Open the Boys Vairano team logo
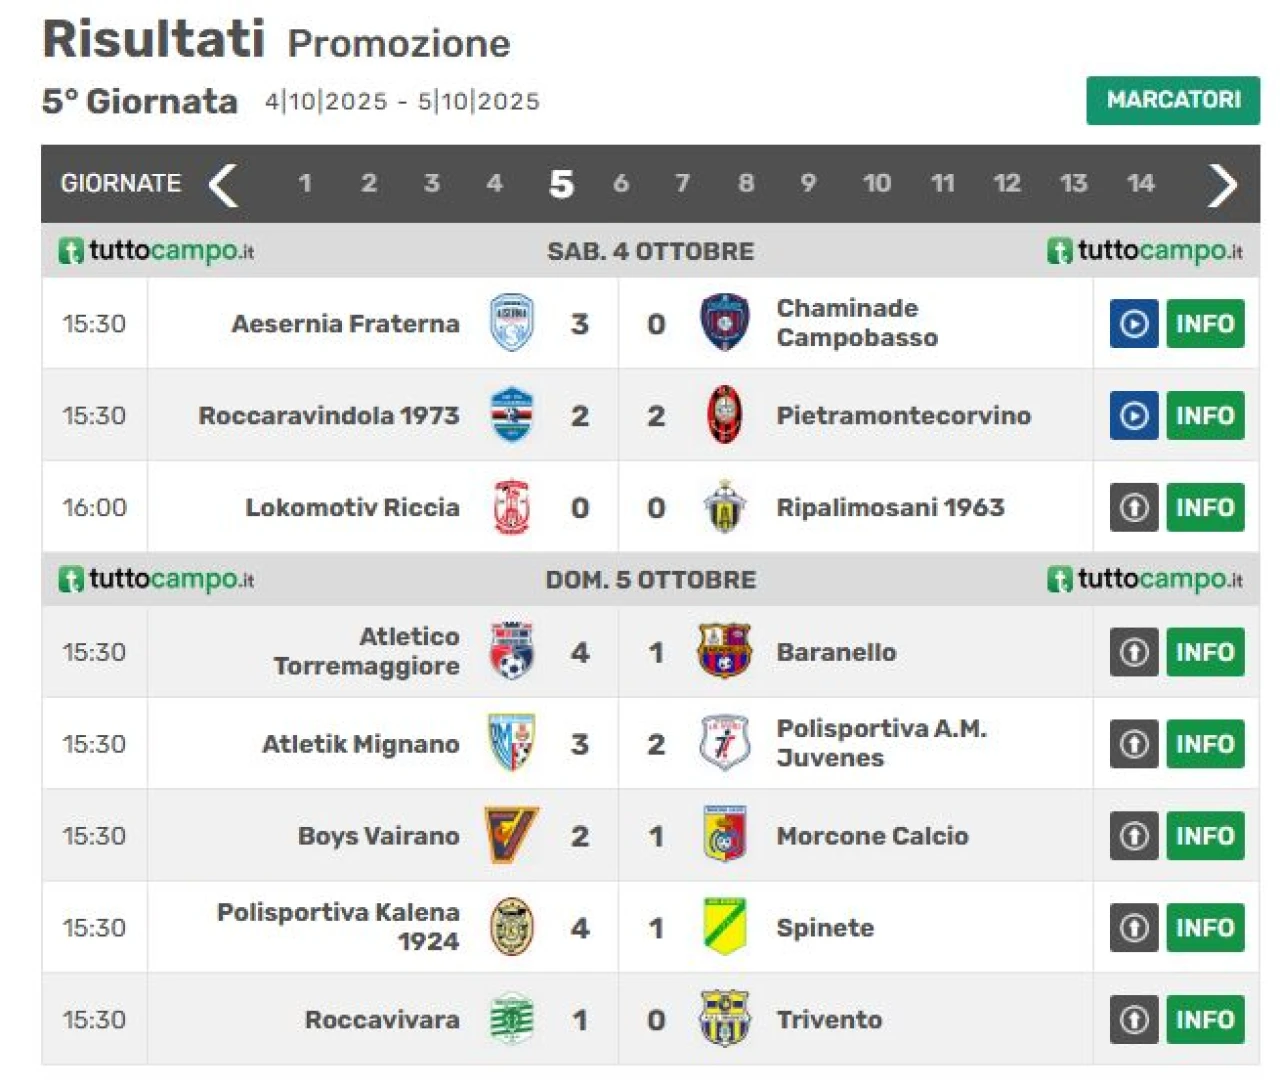Viewport: 1280px width, 1087px height. pyautogui.click(x=512, y=835)
